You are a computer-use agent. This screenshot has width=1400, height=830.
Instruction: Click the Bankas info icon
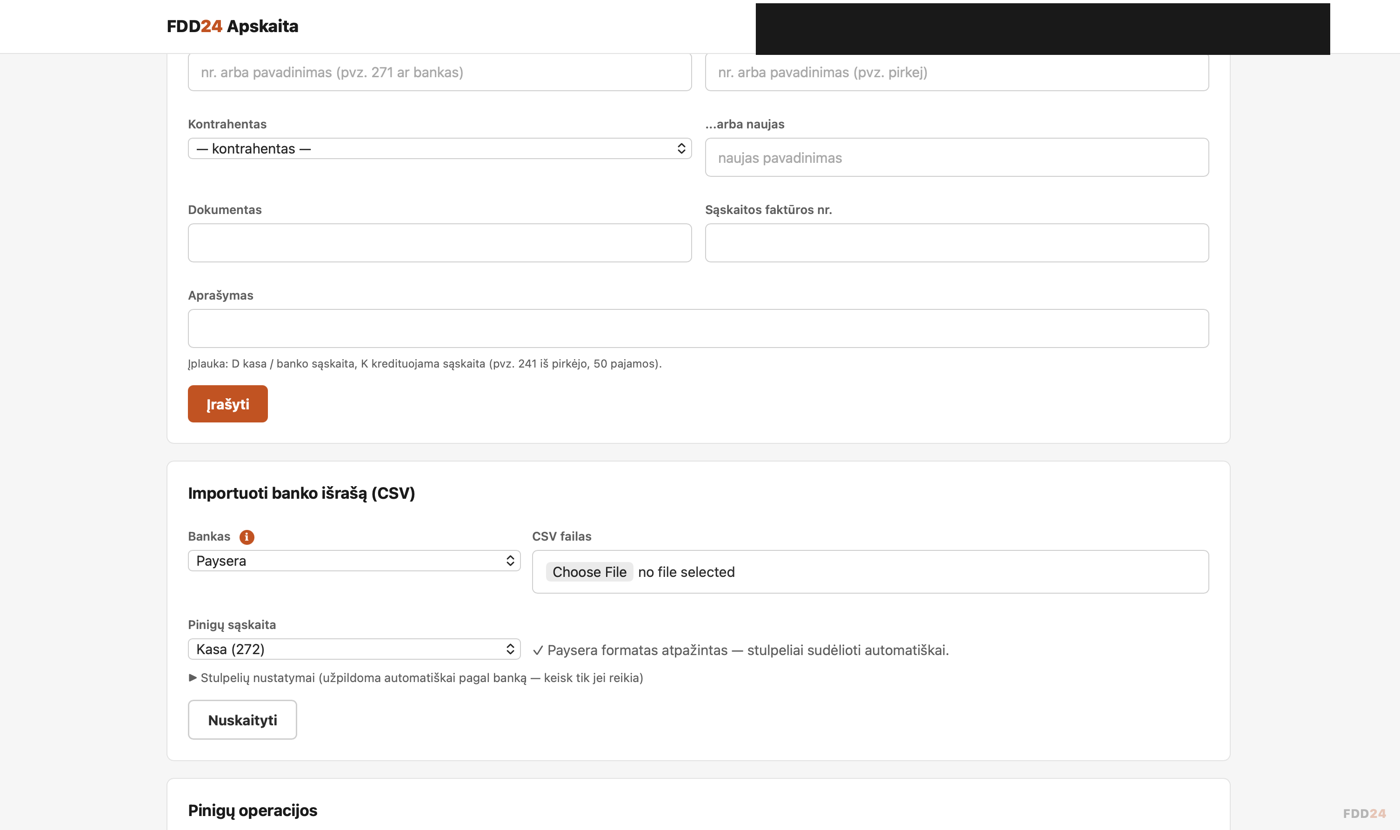(247, 537)
